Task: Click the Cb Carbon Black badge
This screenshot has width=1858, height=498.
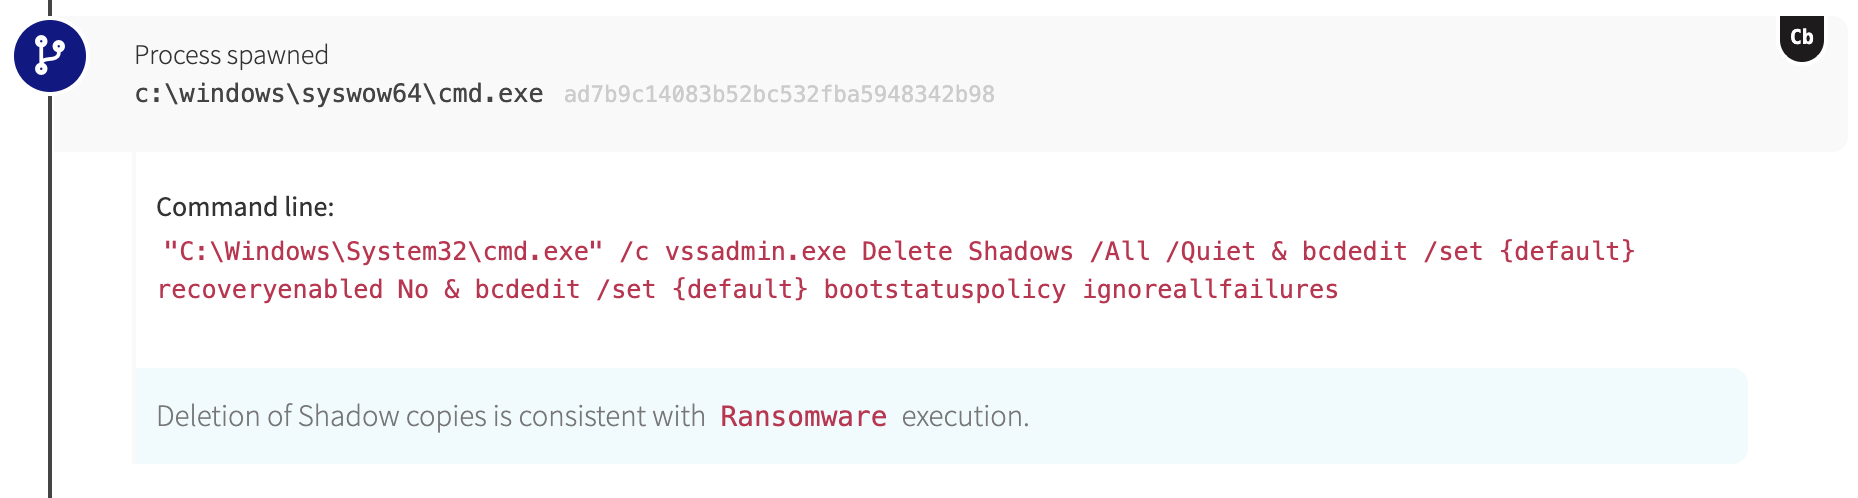Action: pos(1801,38)
